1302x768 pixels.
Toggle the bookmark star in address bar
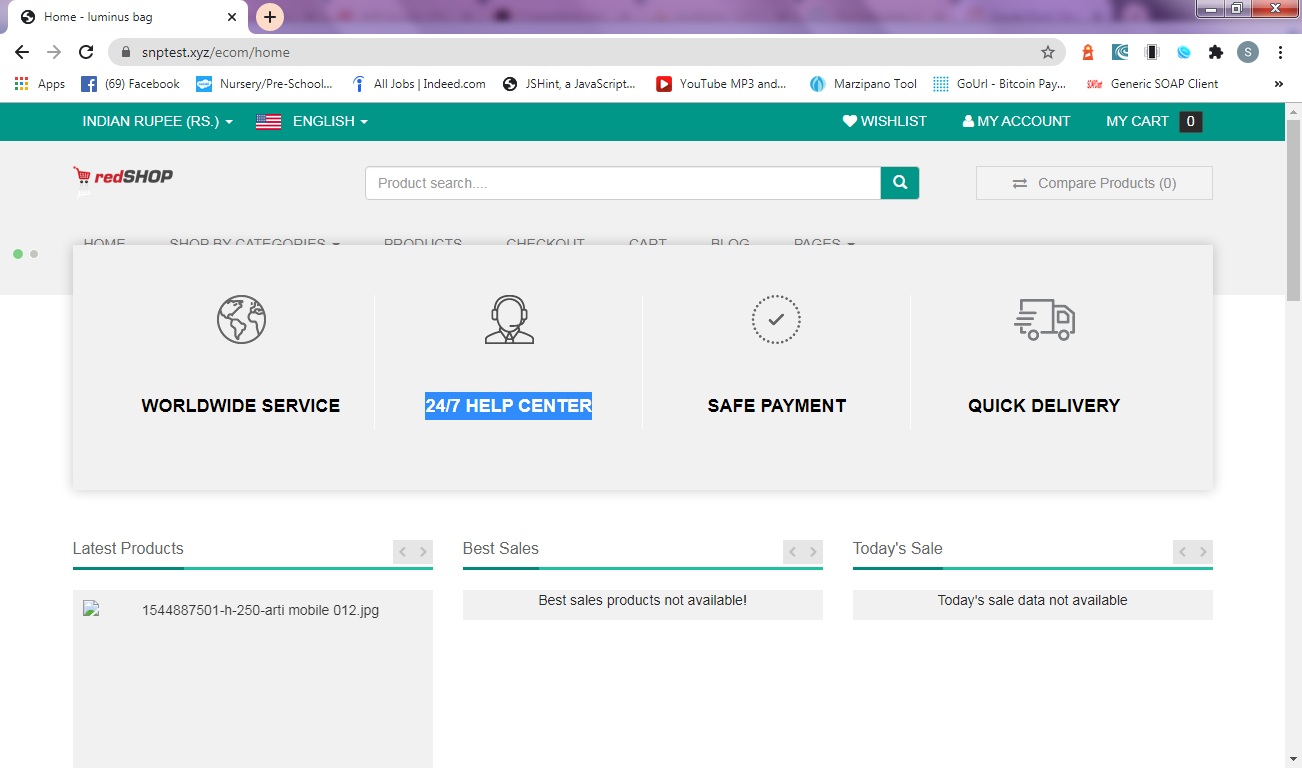pyautogui.click(x=1046, y=51)
